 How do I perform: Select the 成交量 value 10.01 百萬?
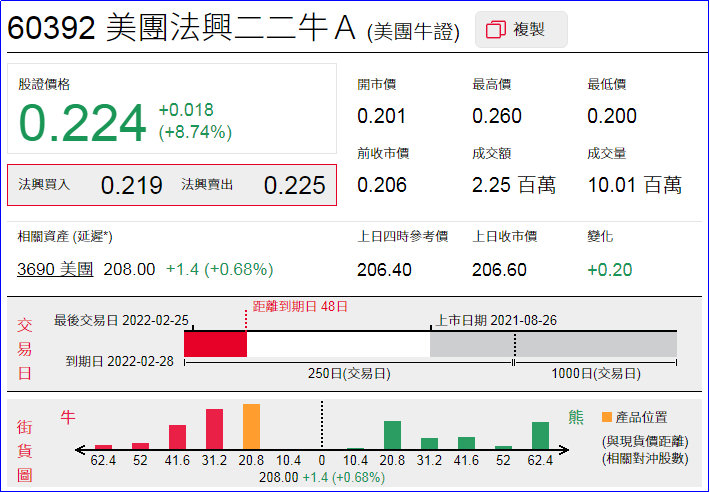click(x=634, y=185)
